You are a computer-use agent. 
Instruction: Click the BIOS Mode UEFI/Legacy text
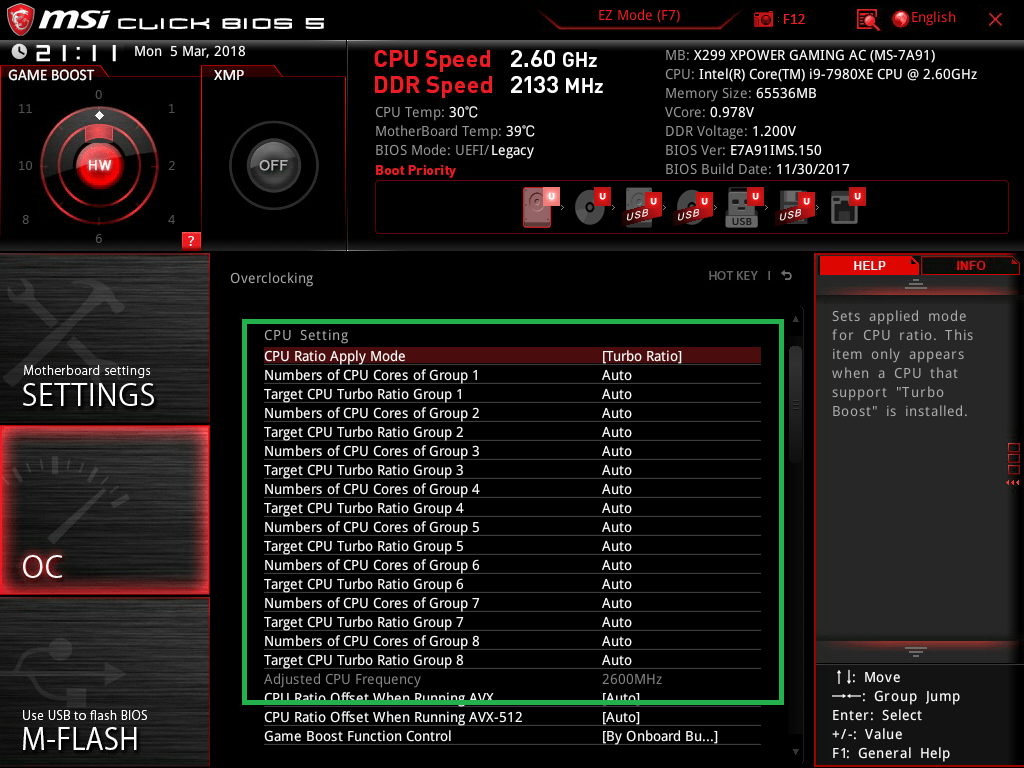(x=454, y=150)
